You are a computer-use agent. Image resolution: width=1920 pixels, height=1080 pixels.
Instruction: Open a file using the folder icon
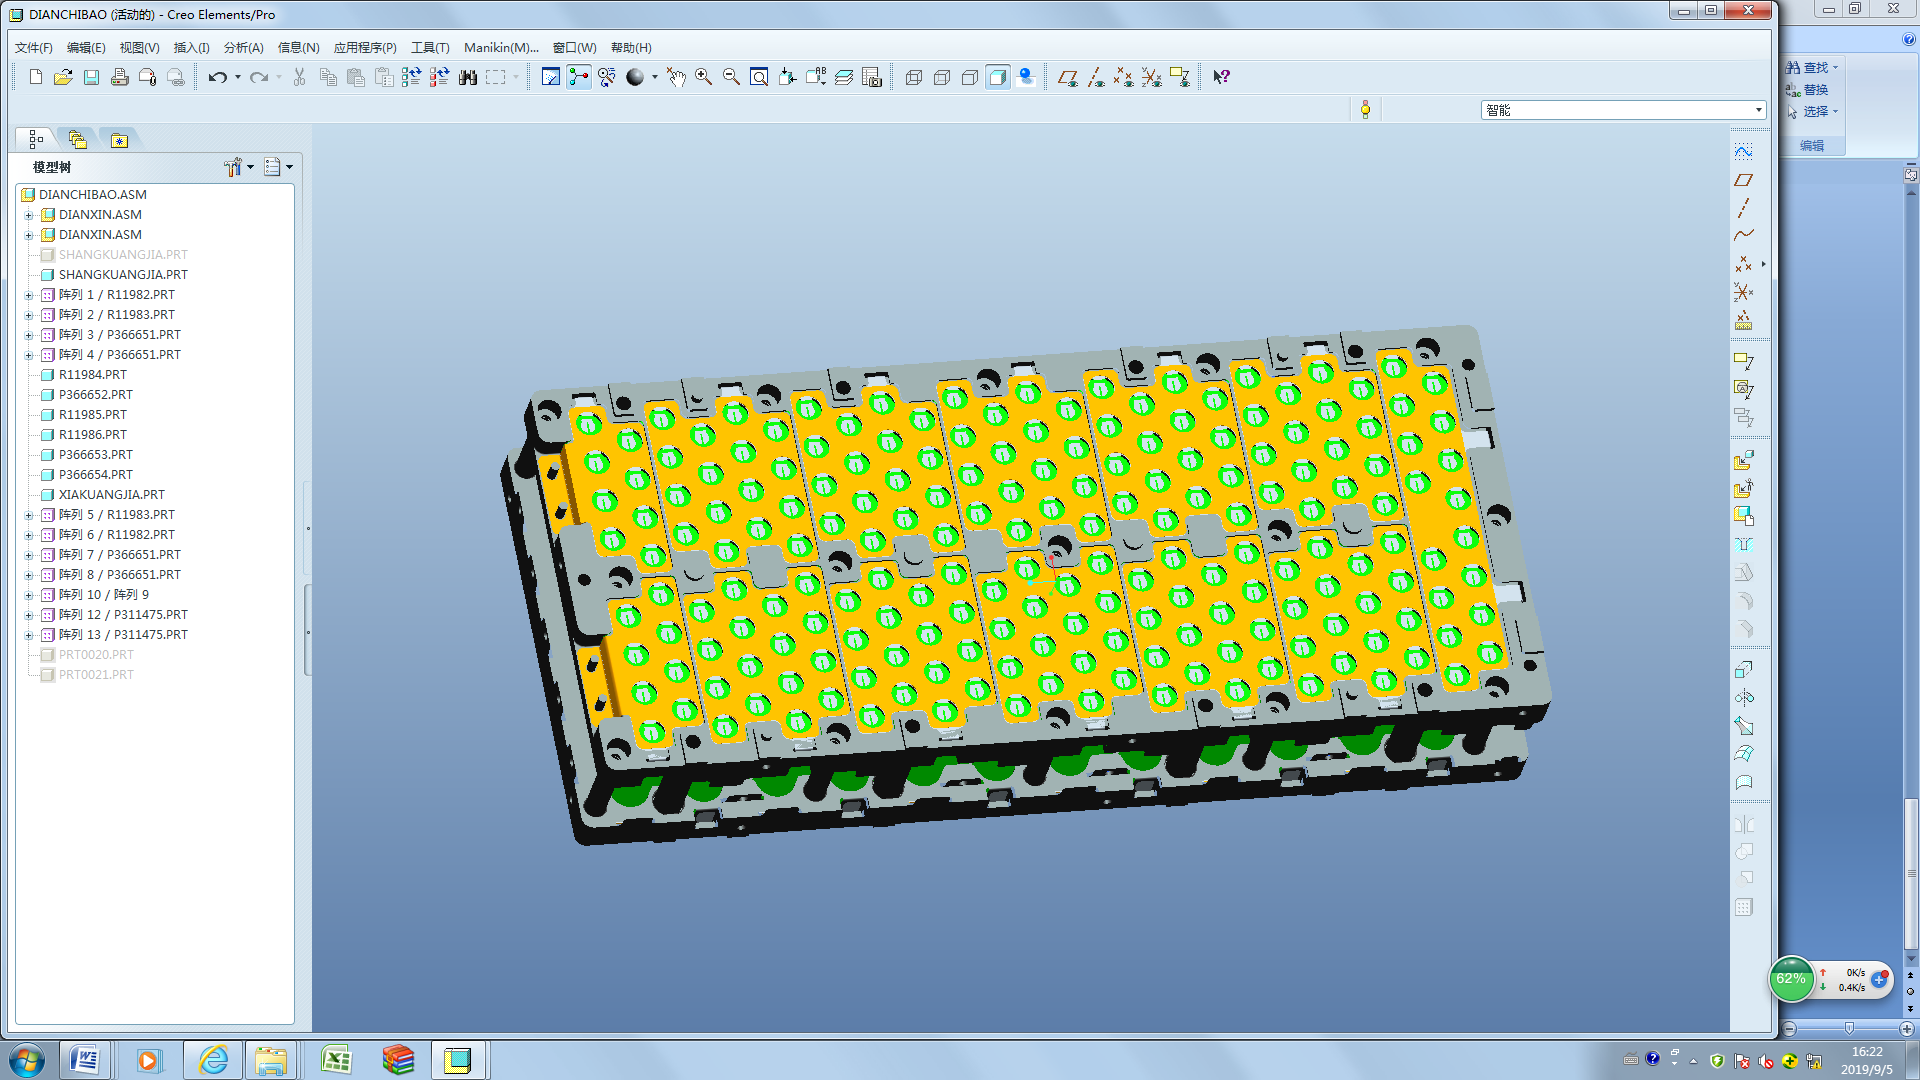[63, 77]
